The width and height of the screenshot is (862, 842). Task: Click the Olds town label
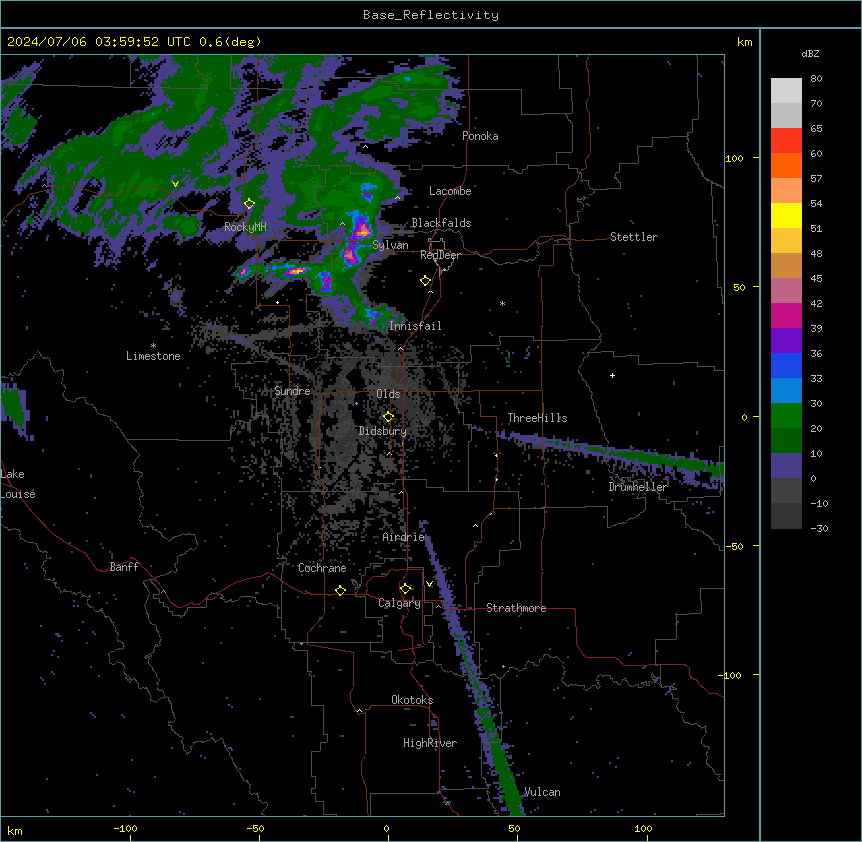point(388,394)
